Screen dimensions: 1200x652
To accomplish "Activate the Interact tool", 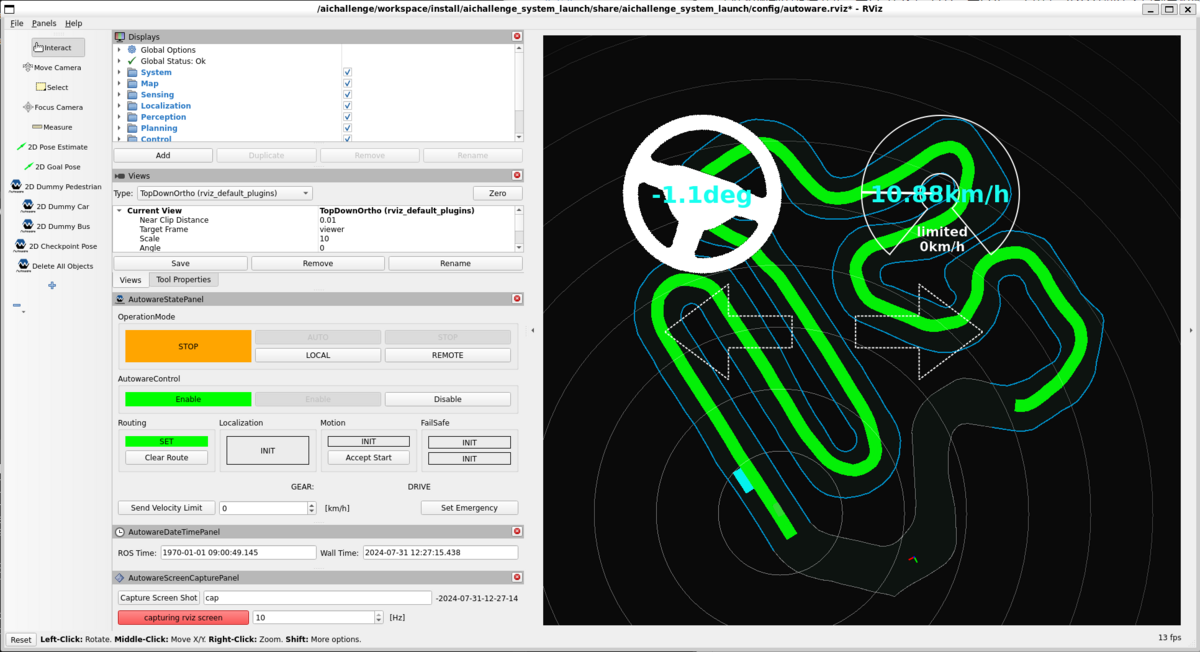I will tap(57, 47).
